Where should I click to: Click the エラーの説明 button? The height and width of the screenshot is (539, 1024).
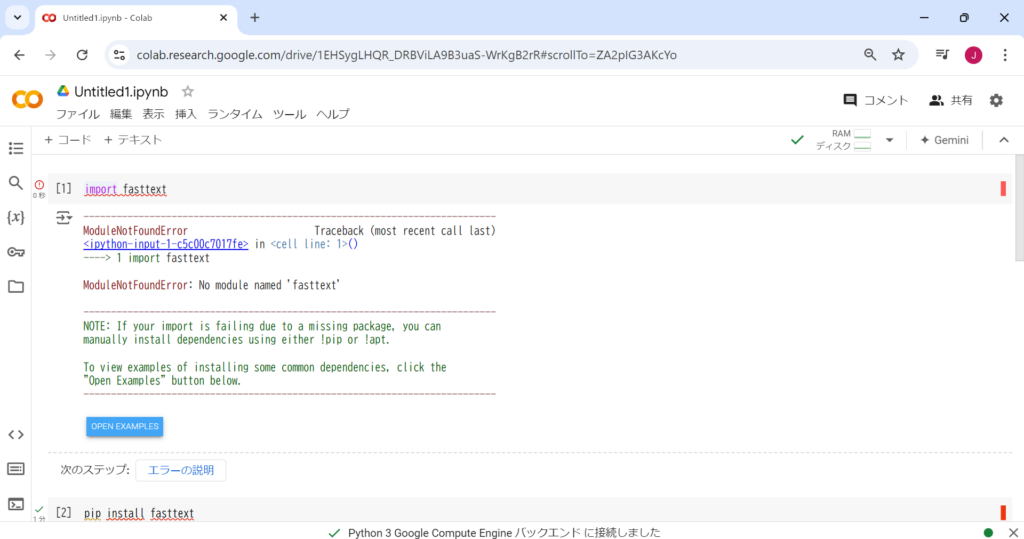pyautogui.click(x=181, y=470)
